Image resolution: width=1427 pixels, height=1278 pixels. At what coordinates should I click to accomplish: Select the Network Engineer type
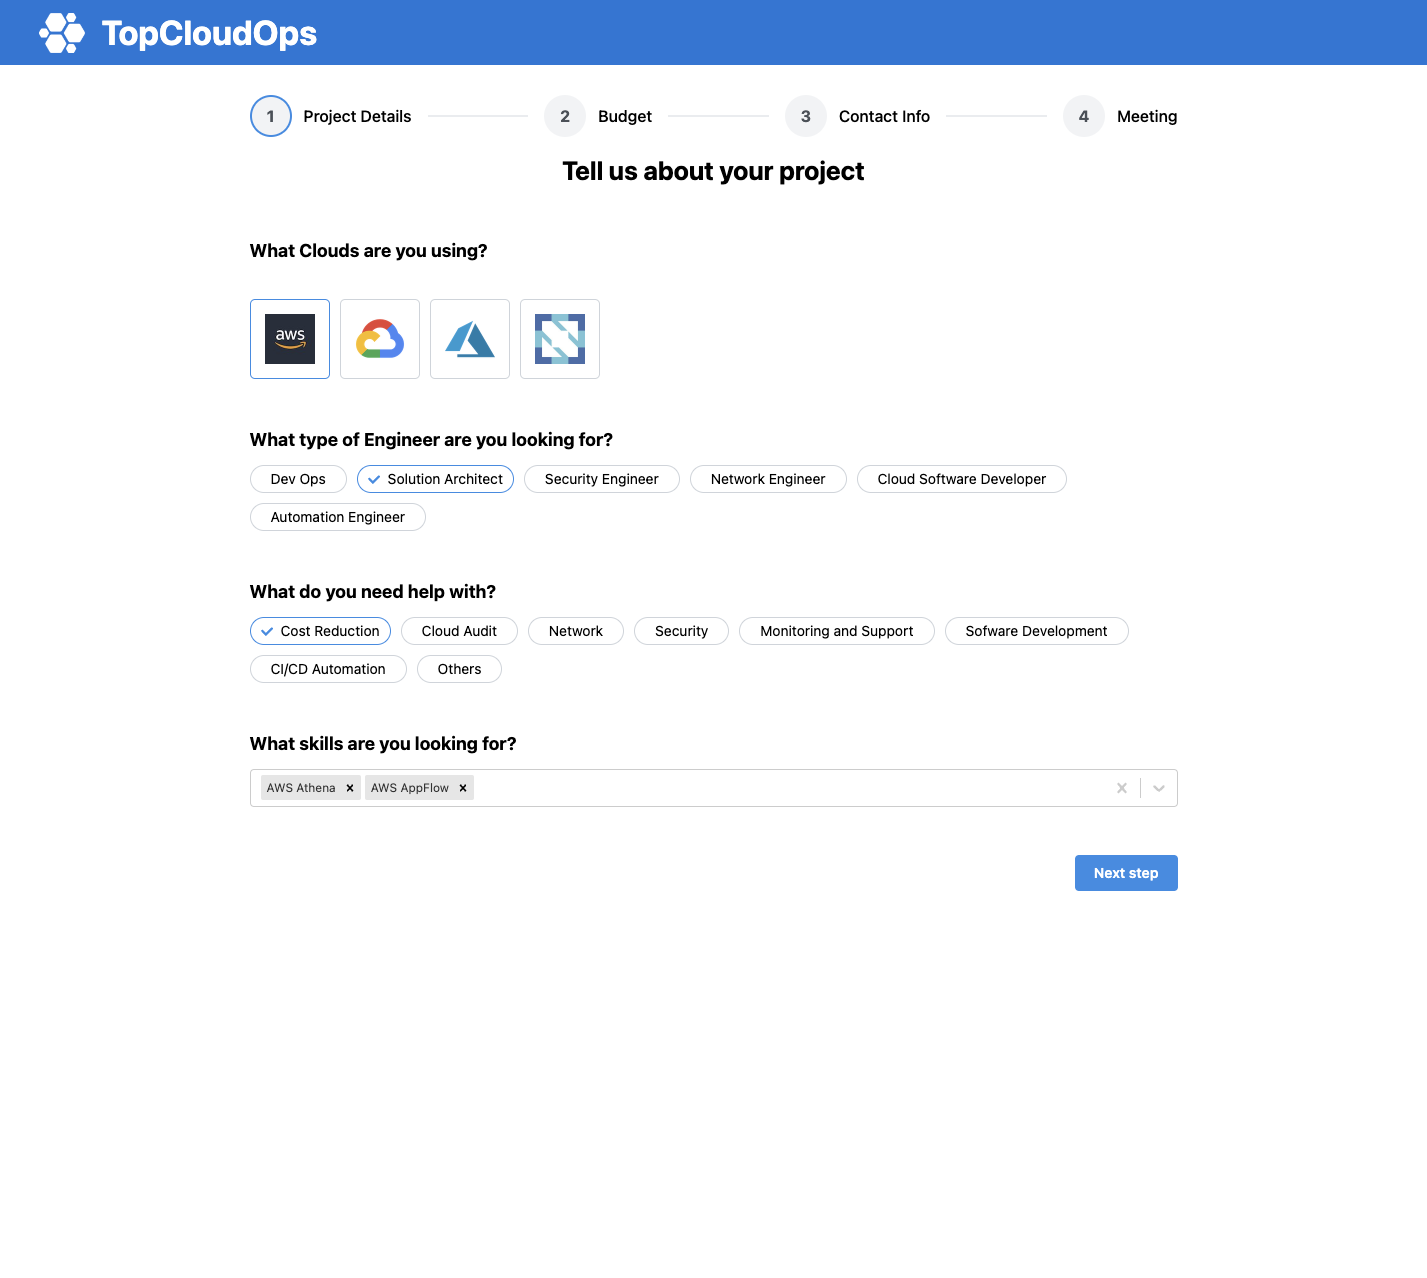(767, 479)
